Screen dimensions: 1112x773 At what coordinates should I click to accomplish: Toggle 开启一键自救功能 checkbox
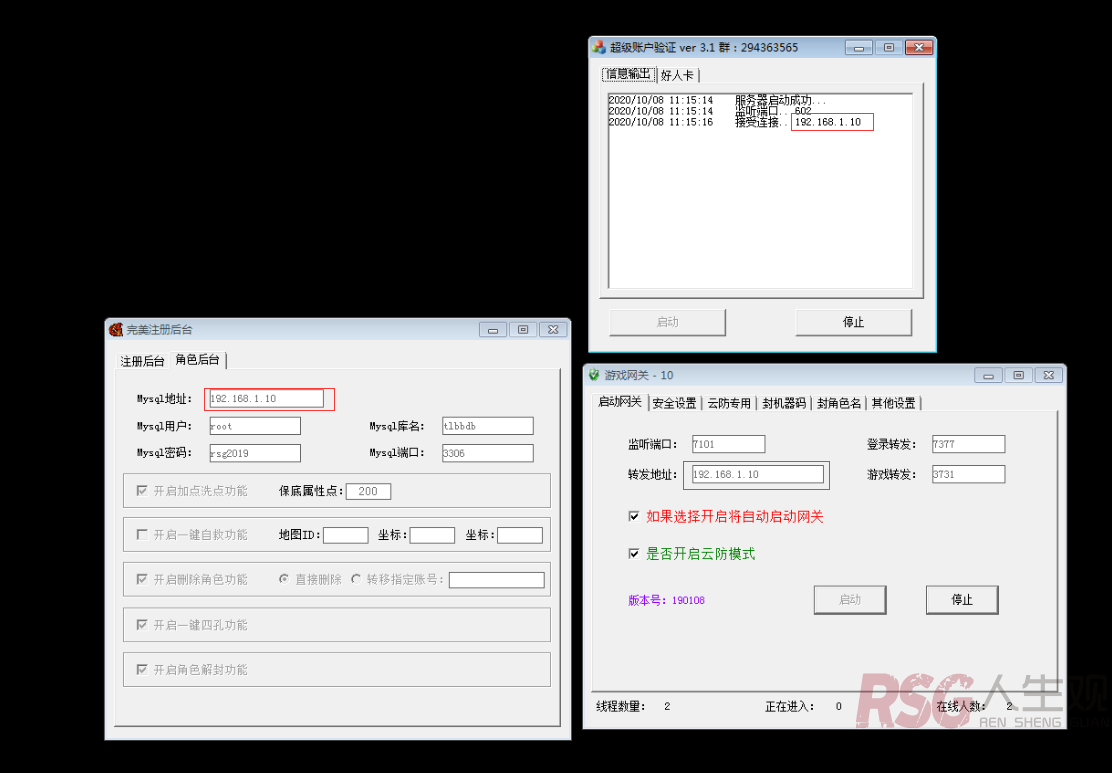click(142, 535)
